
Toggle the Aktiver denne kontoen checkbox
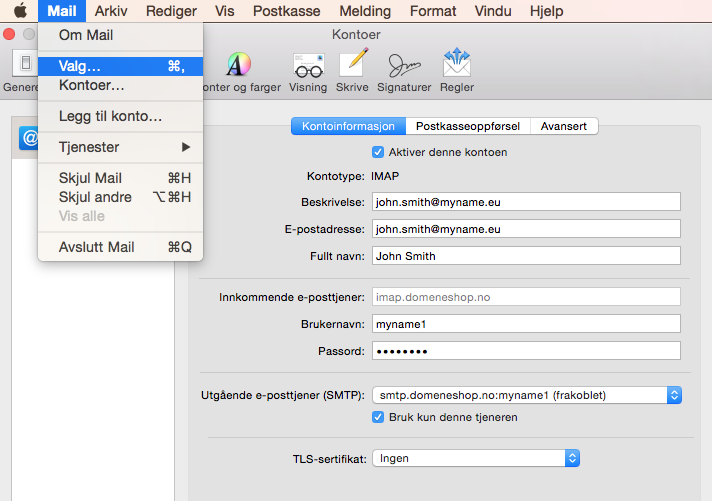pyautogui.click(x=378, y=152)
